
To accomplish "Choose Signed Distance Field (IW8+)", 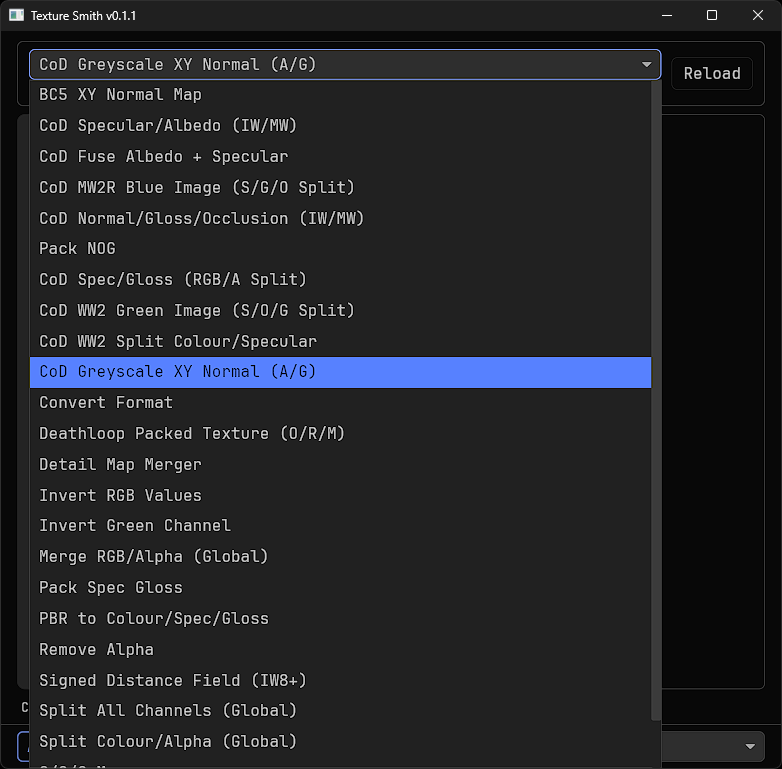I will 341,681.
